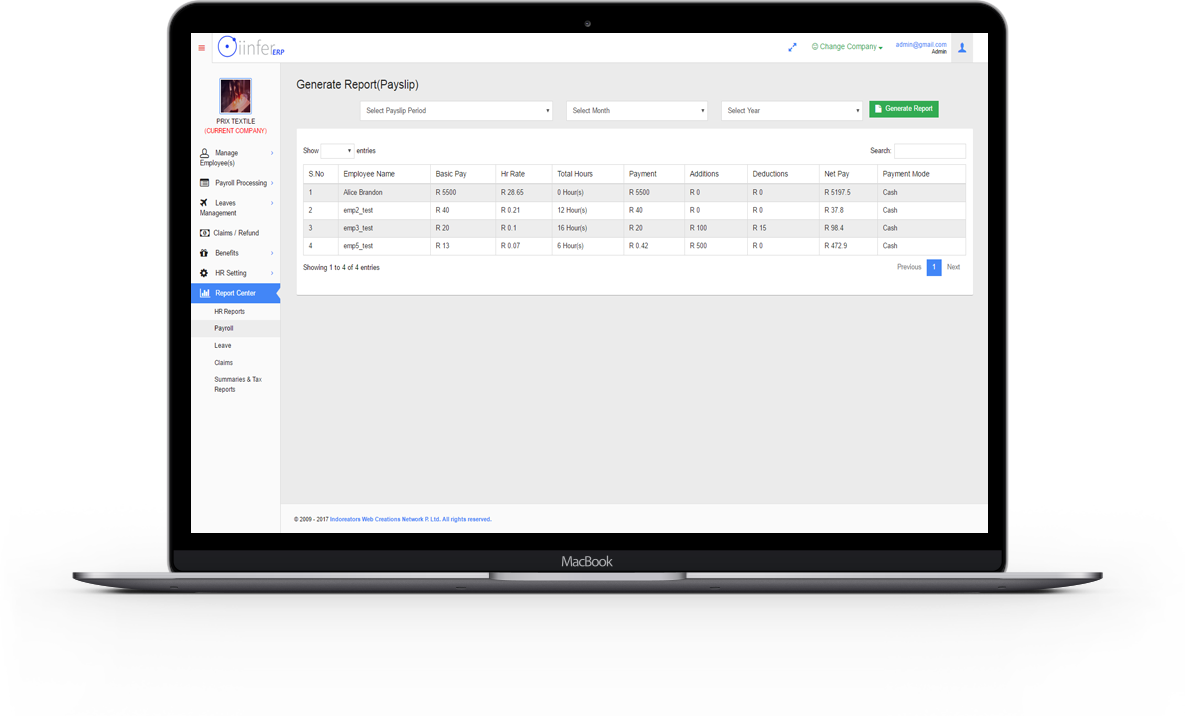Screen dimensions: 1185x716
Task: Click the iinfer ERP logo
Action: pyautogui.click(x=251, y=47)
